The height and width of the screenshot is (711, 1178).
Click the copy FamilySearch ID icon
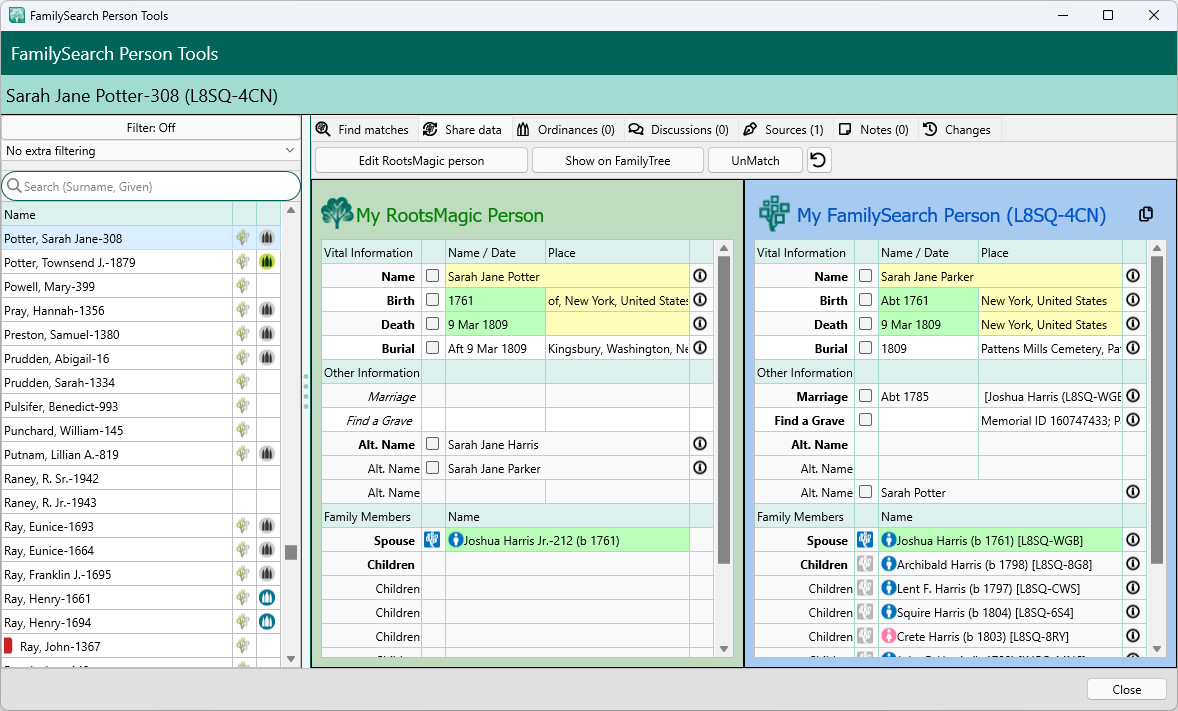click(1146, 215)
